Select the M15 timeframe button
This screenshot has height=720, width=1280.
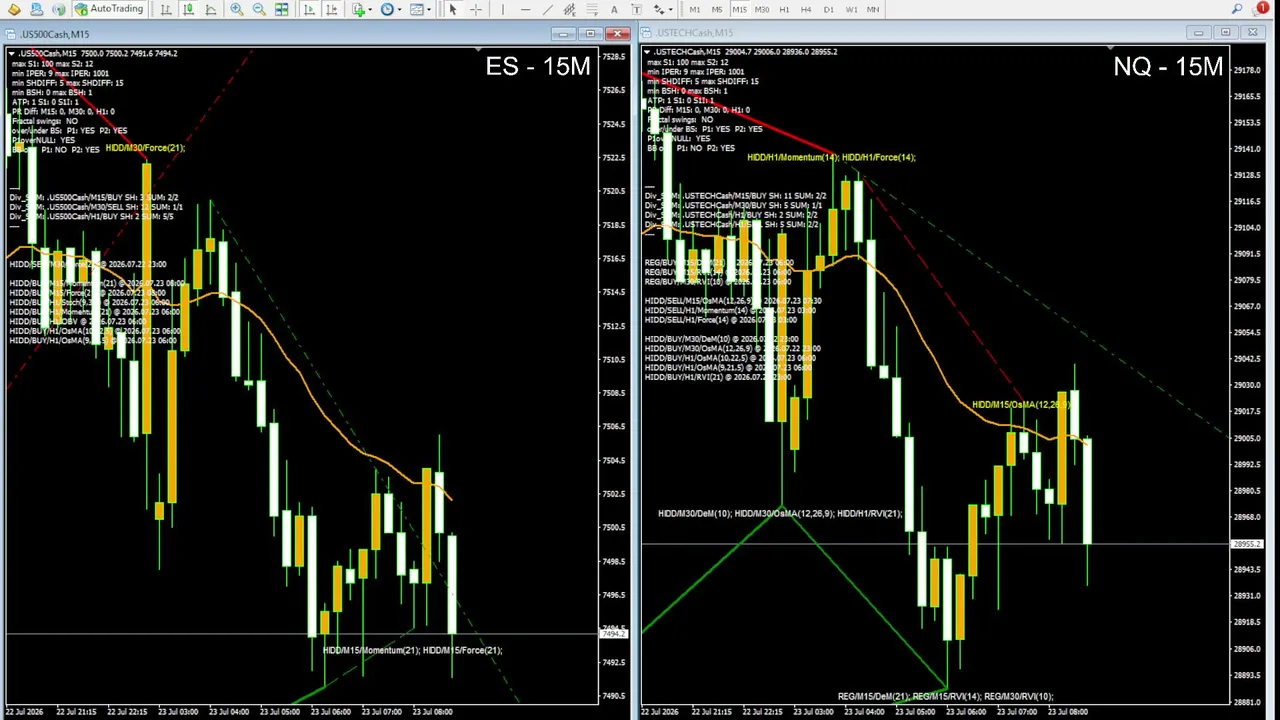click(739, 9)
